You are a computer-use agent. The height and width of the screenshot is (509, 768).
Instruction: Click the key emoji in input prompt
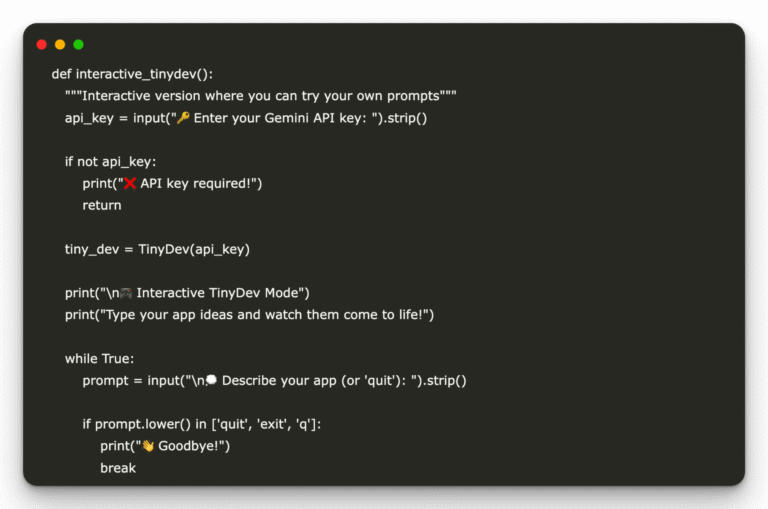click(x=183, y=118)
